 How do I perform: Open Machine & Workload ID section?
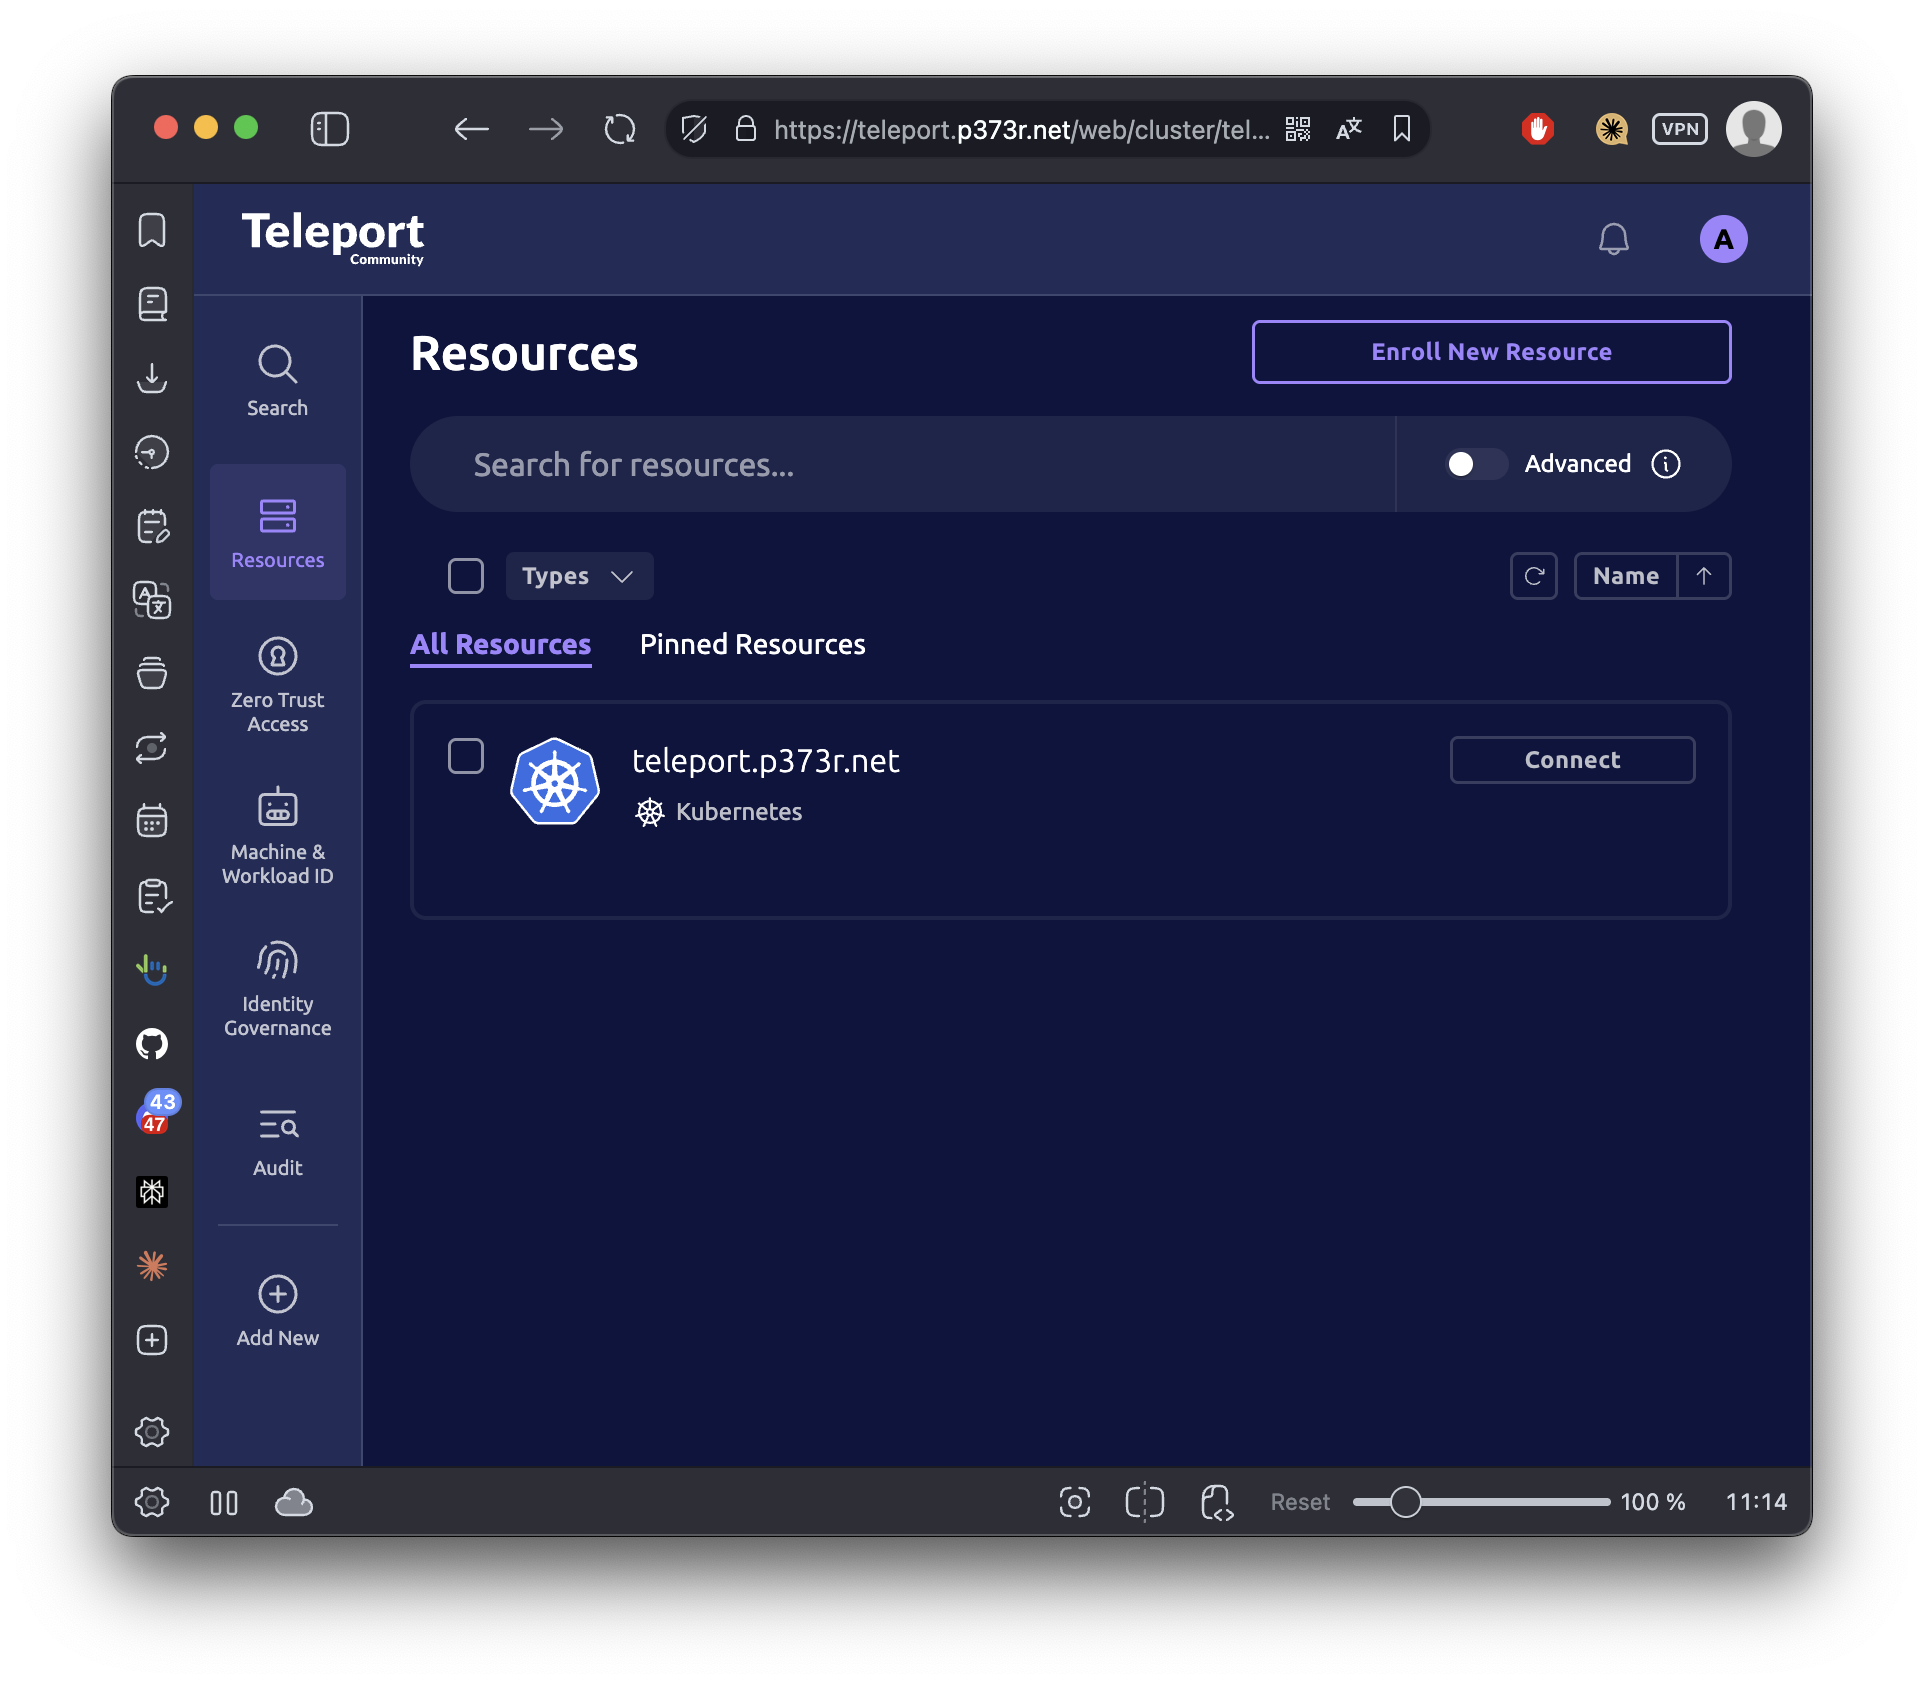[277, 837]
